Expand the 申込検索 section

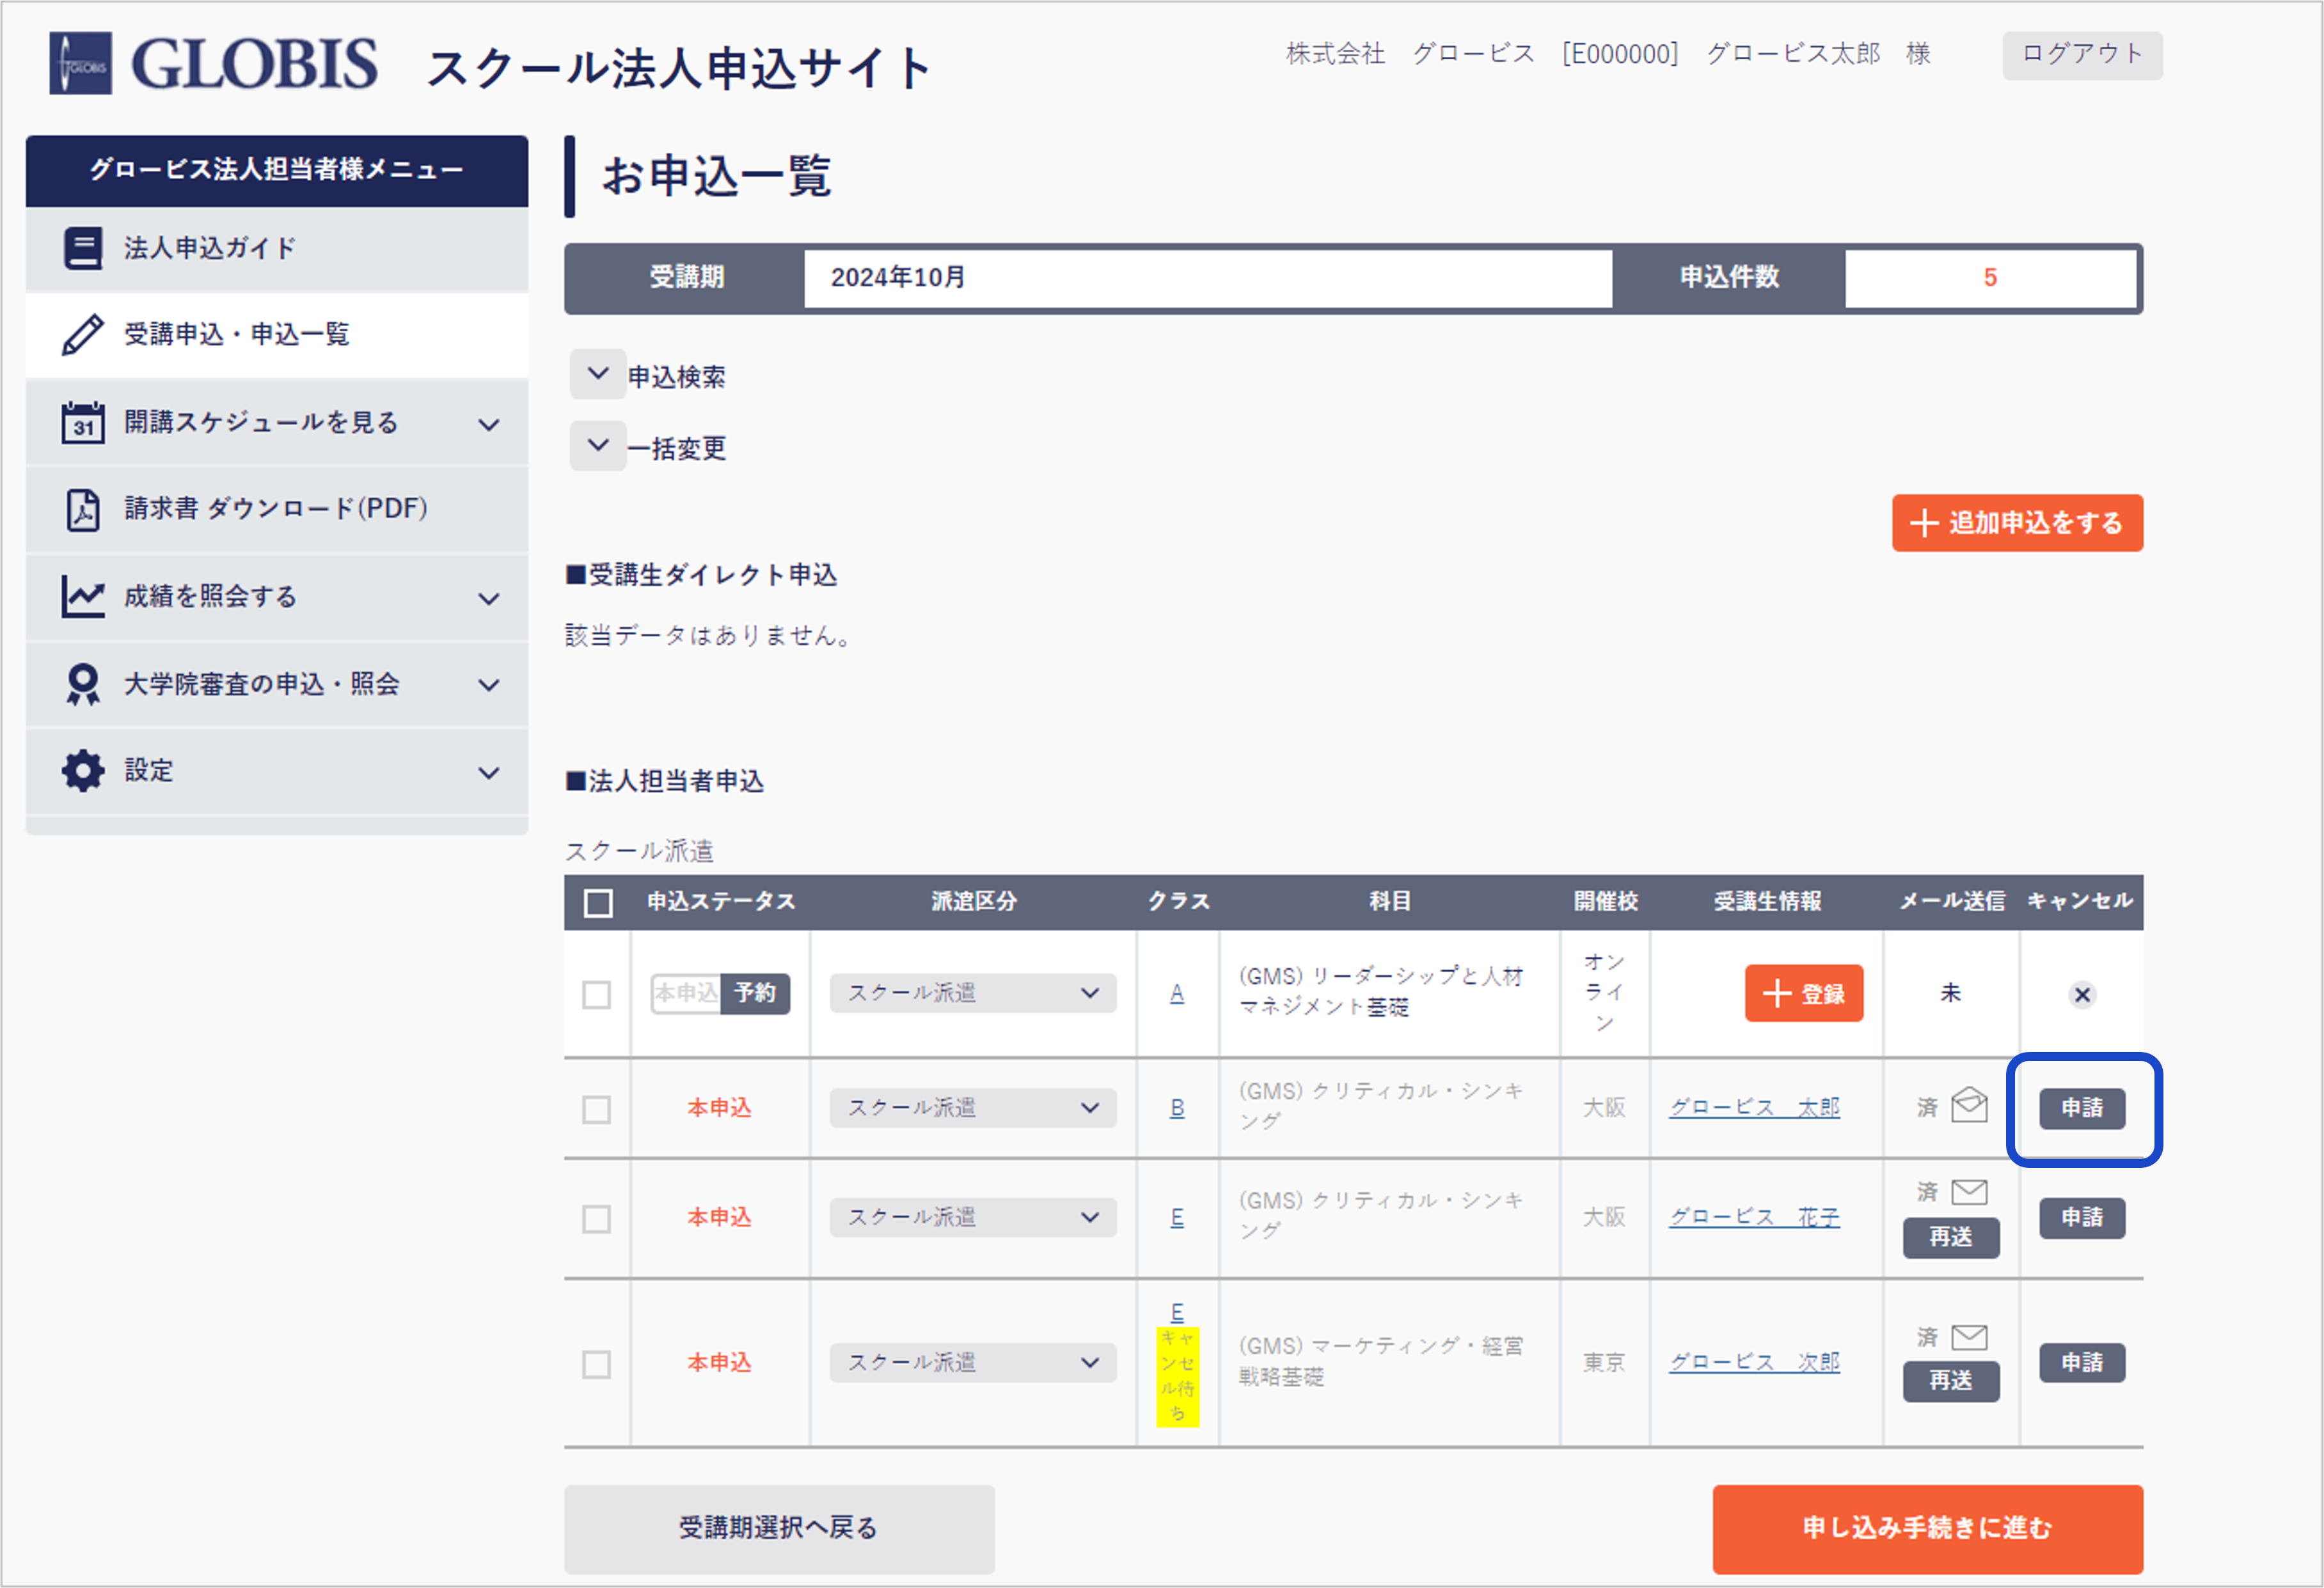(598, 375)
